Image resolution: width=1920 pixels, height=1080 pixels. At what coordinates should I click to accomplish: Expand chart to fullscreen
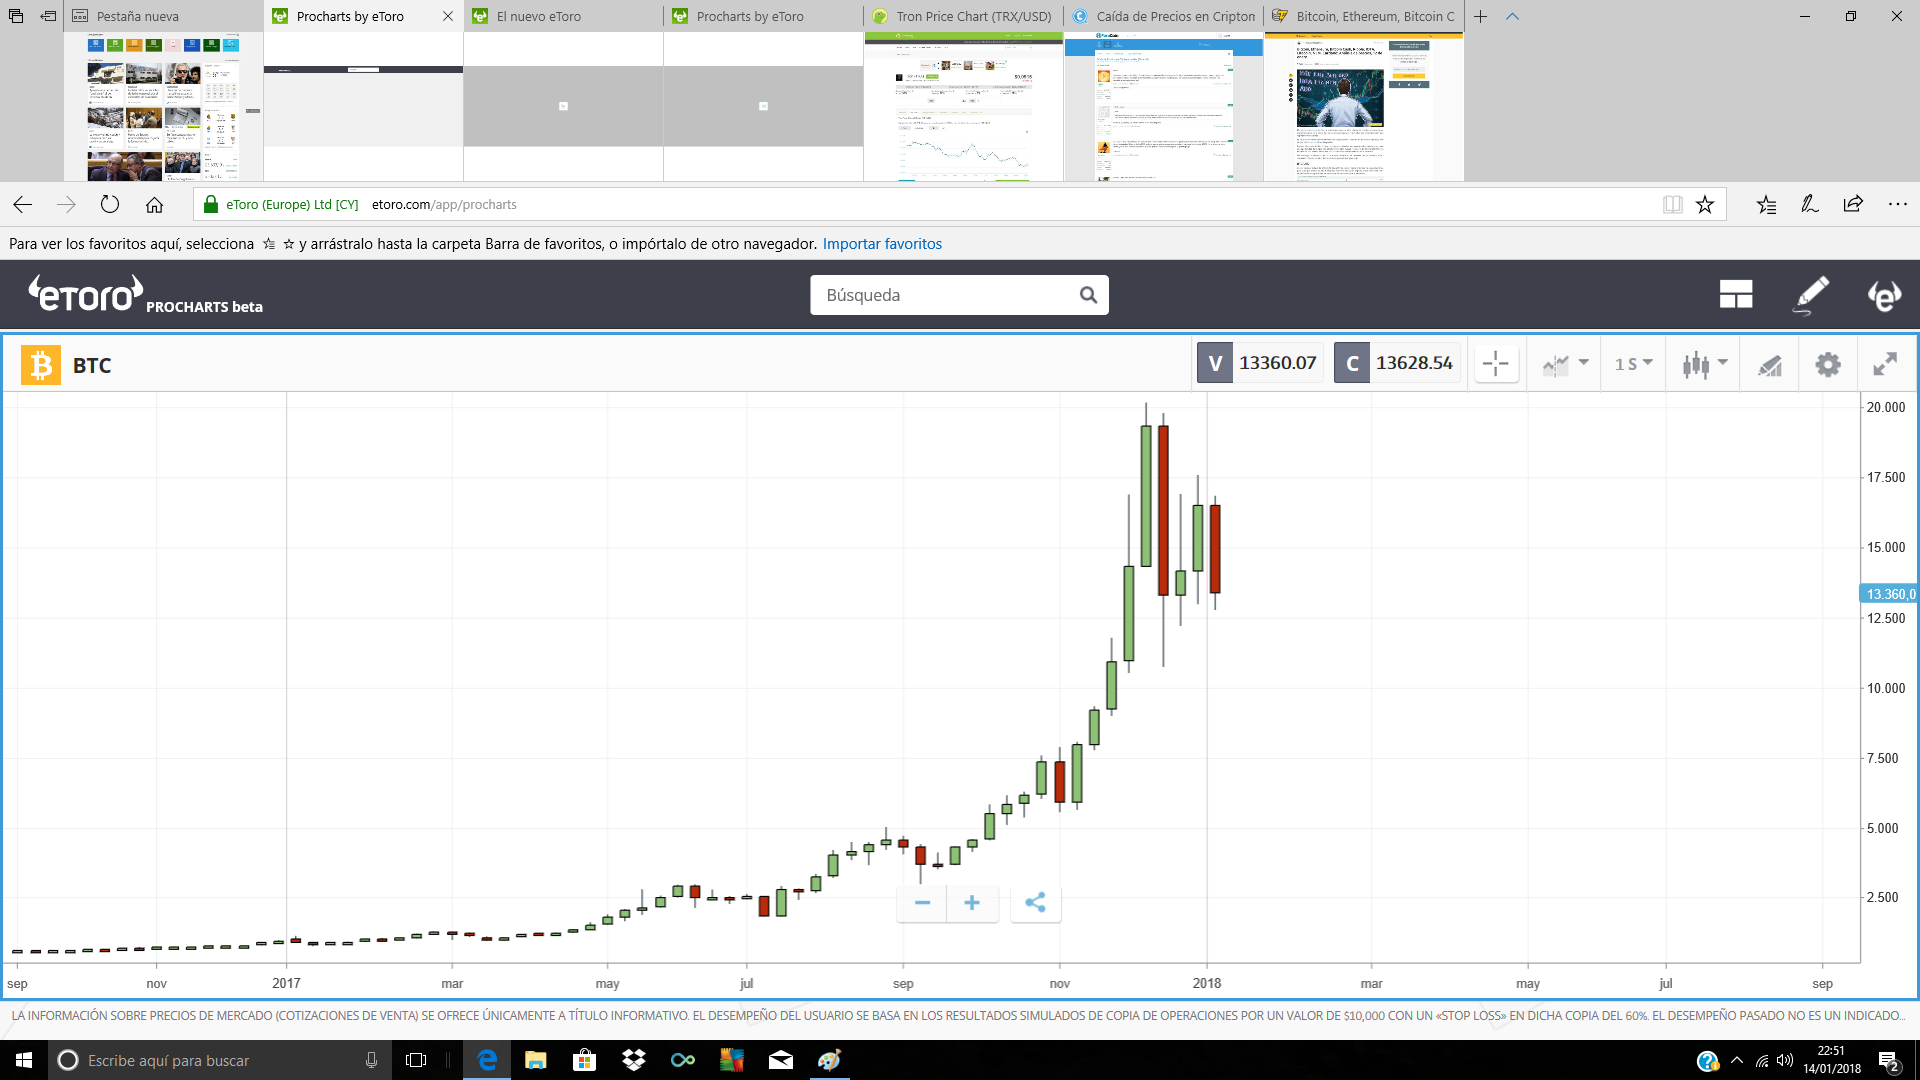click(x=1885, y=365)
